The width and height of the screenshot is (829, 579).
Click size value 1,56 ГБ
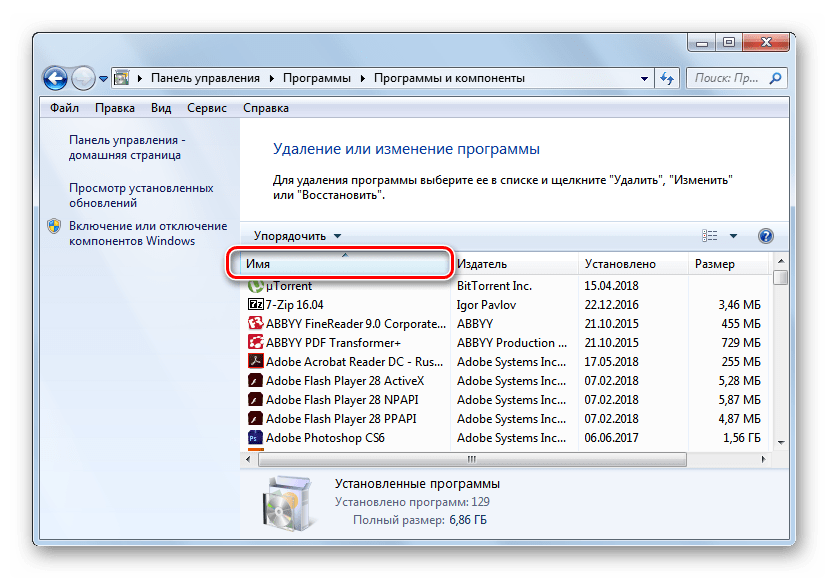[742, 438]
